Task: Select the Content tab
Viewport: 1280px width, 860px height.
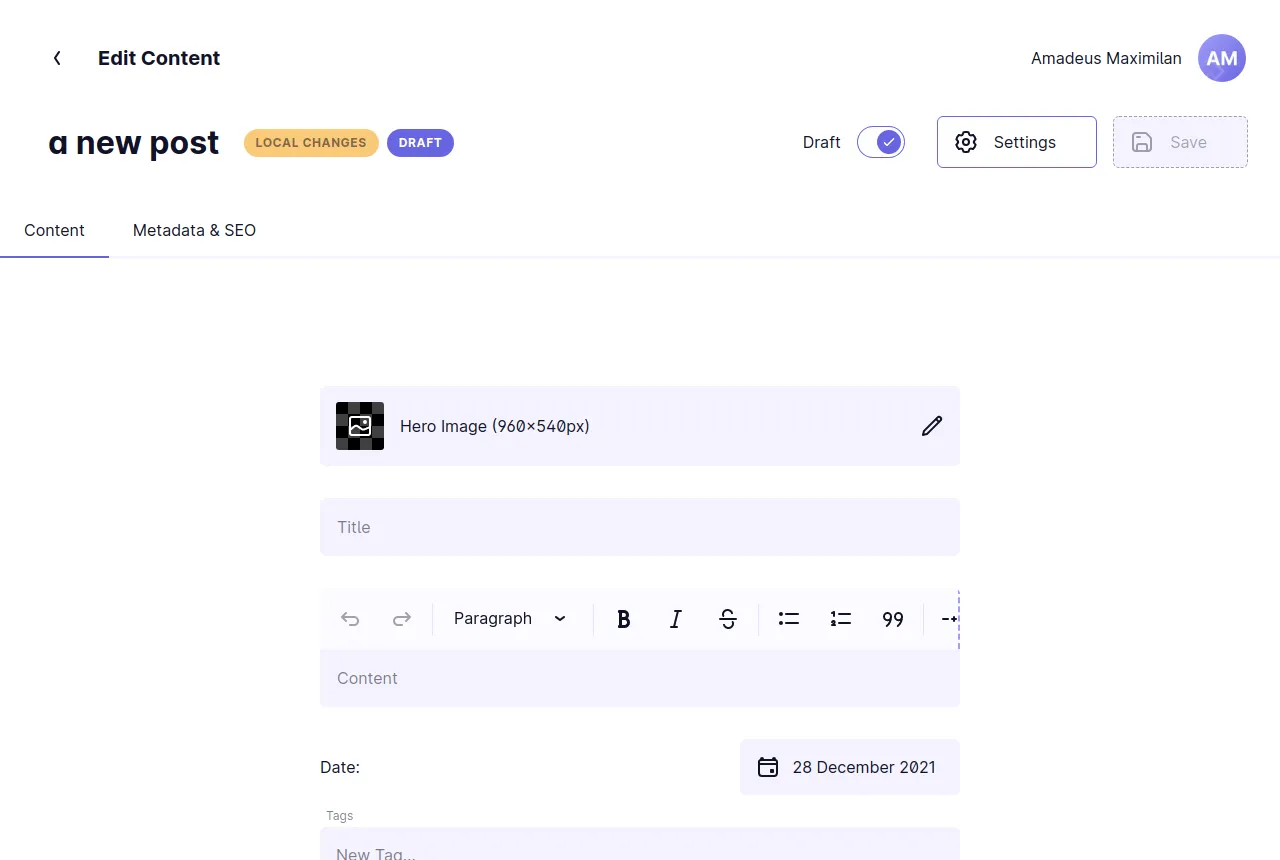Action: point(54,230)
